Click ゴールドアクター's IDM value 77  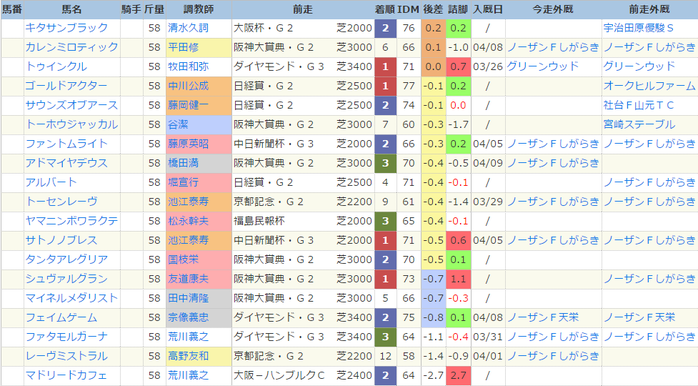408,86
